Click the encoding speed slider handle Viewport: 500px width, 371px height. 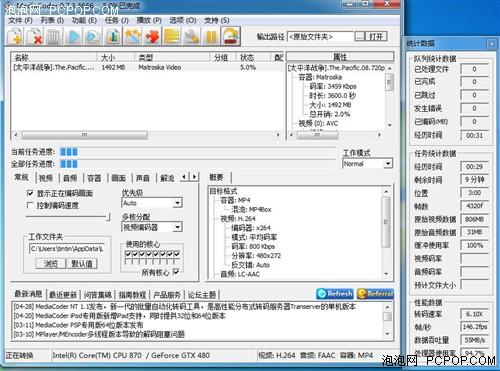108,217
